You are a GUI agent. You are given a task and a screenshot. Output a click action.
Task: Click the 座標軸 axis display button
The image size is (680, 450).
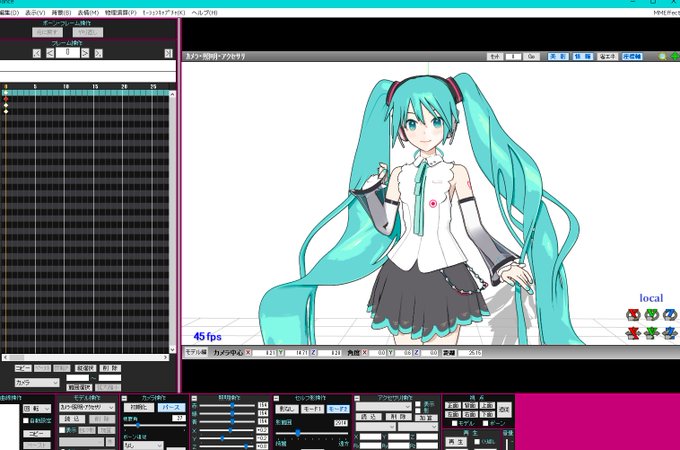tap(632, 57)
